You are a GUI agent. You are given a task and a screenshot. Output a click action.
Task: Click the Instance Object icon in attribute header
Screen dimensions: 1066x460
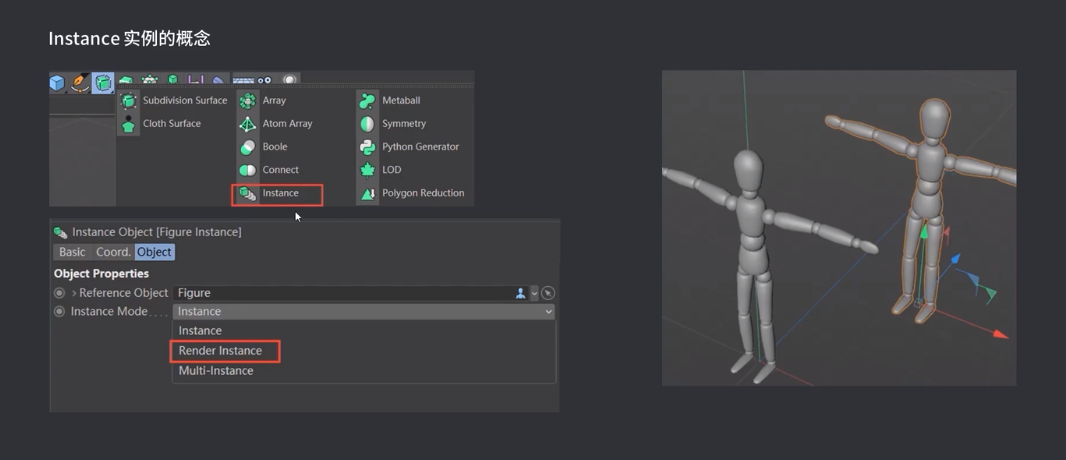[x=61, y=232]
